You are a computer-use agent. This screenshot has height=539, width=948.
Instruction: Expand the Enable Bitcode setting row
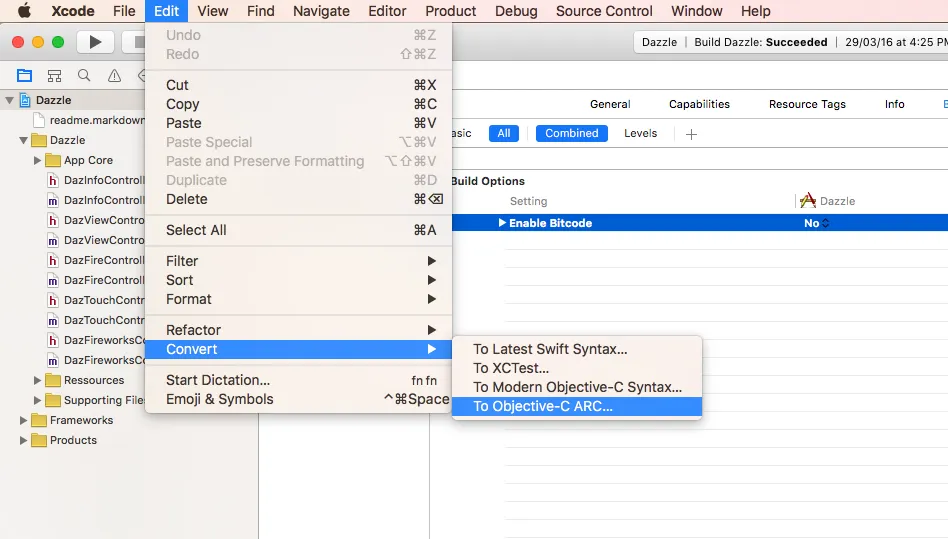(502, 222)
